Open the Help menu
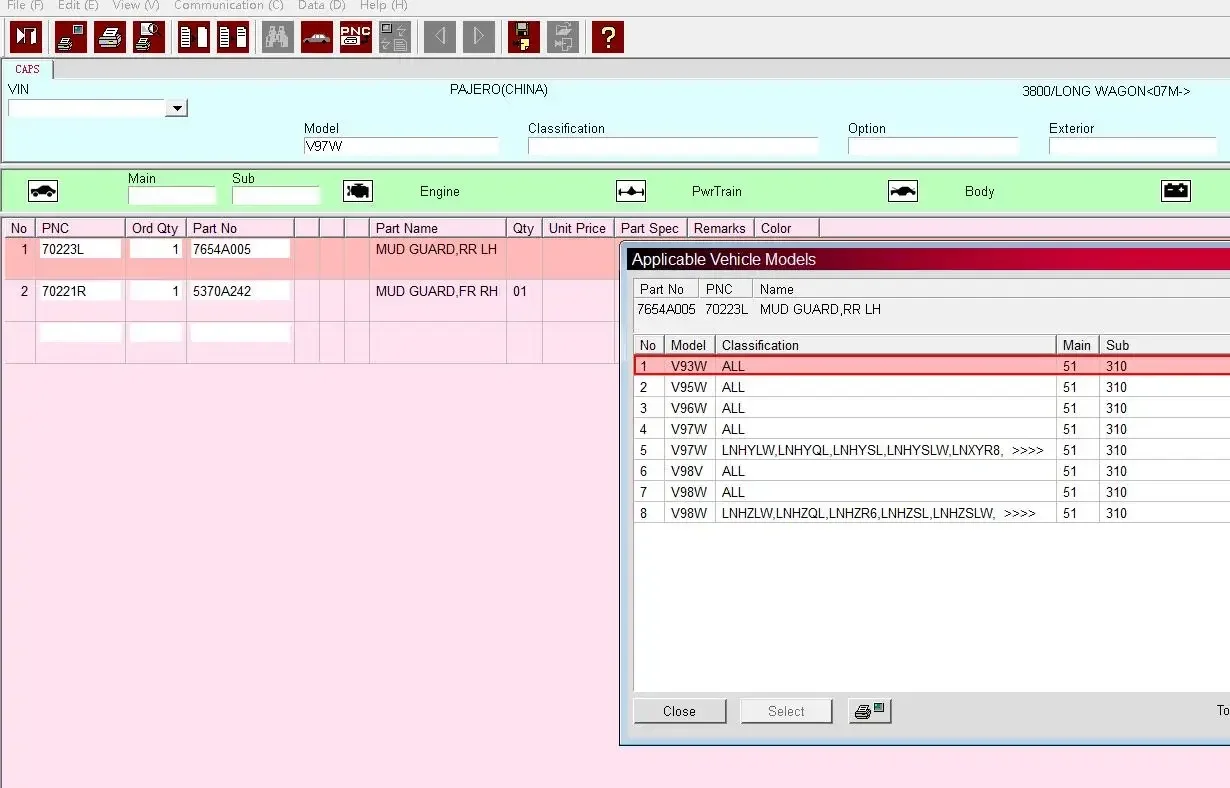 384,5
